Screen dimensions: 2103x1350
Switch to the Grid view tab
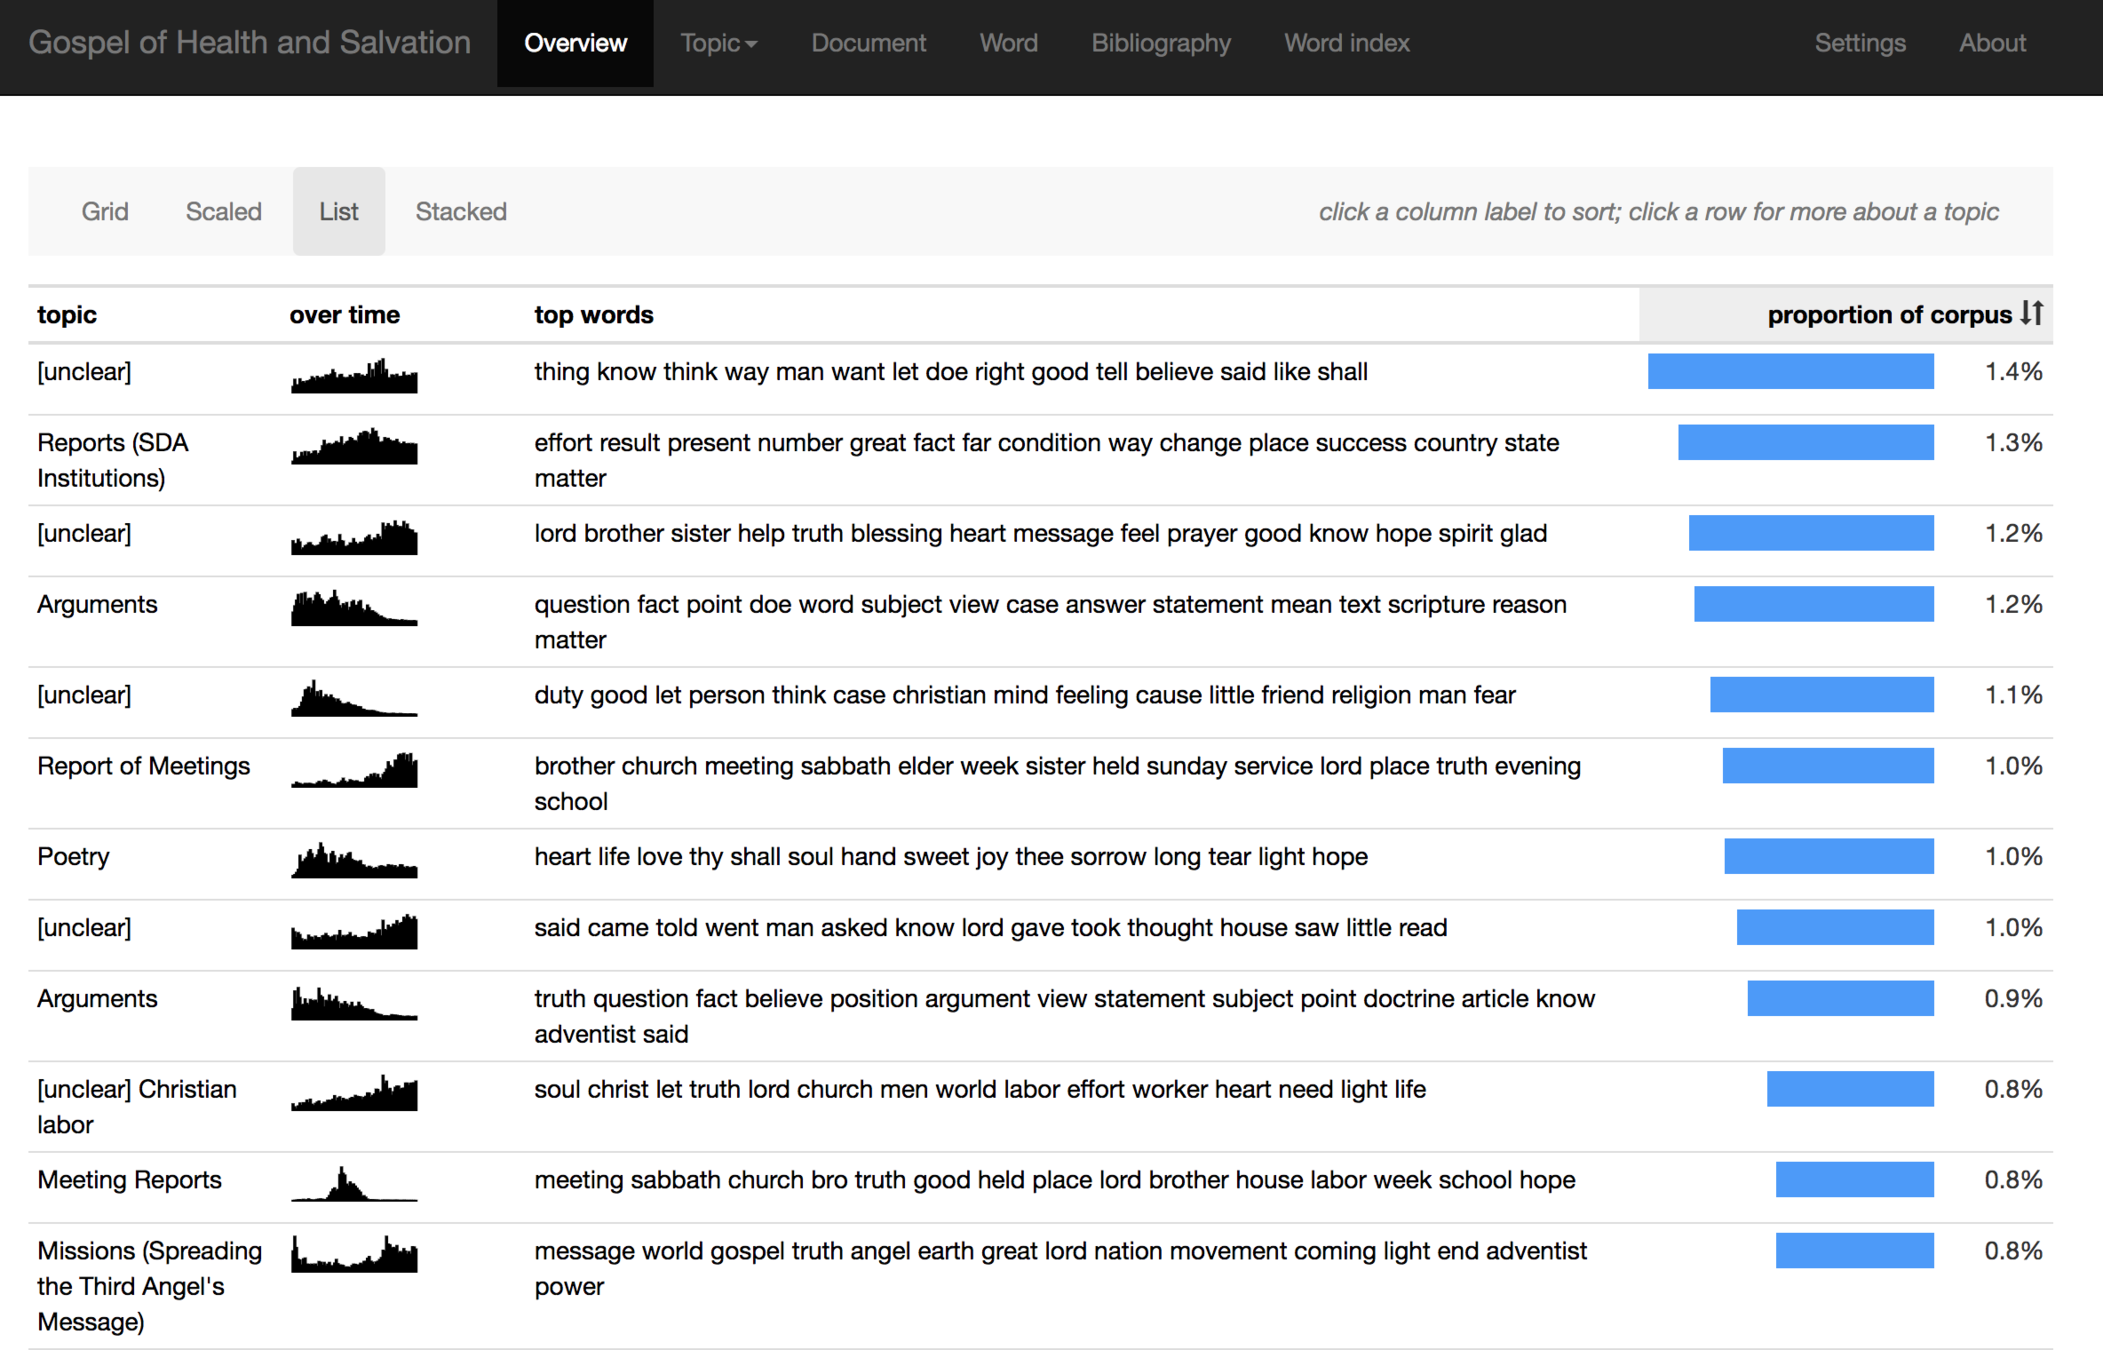click(105, 211)
